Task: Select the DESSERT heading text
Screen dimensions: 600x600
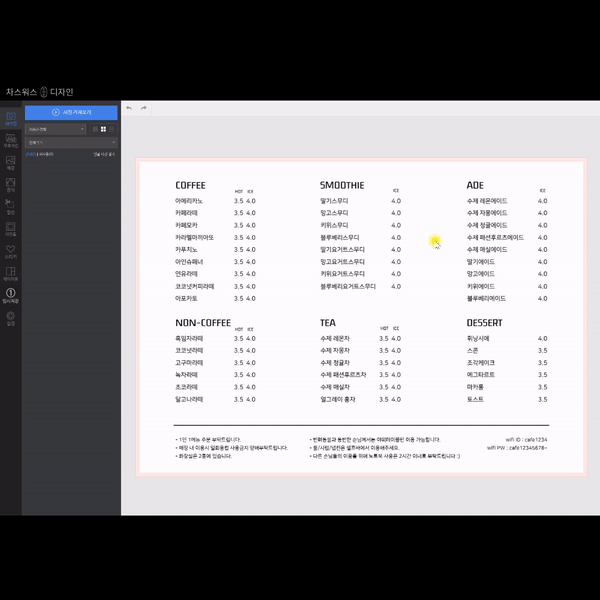Action: [484, 323]
